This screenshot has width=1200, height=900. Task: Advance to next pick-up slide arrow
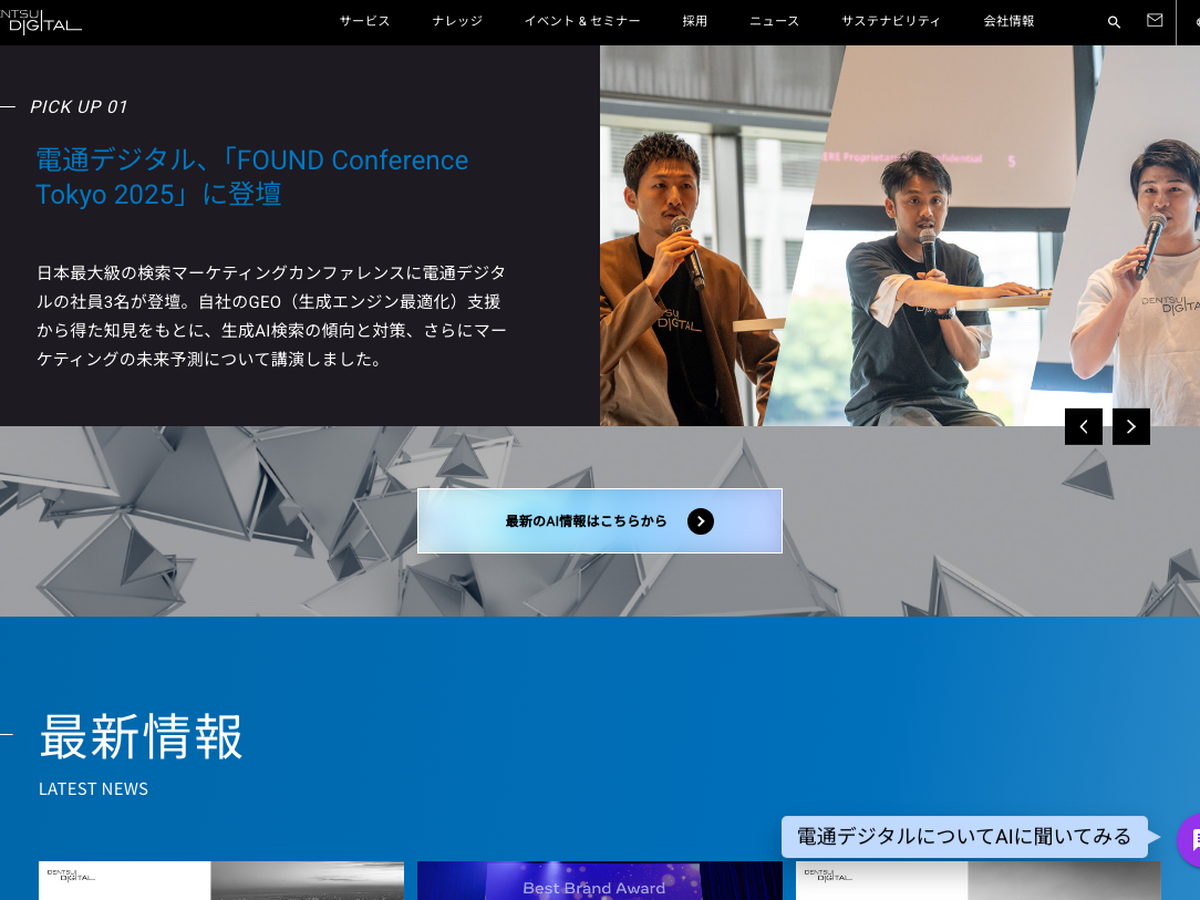point(1131,427)
